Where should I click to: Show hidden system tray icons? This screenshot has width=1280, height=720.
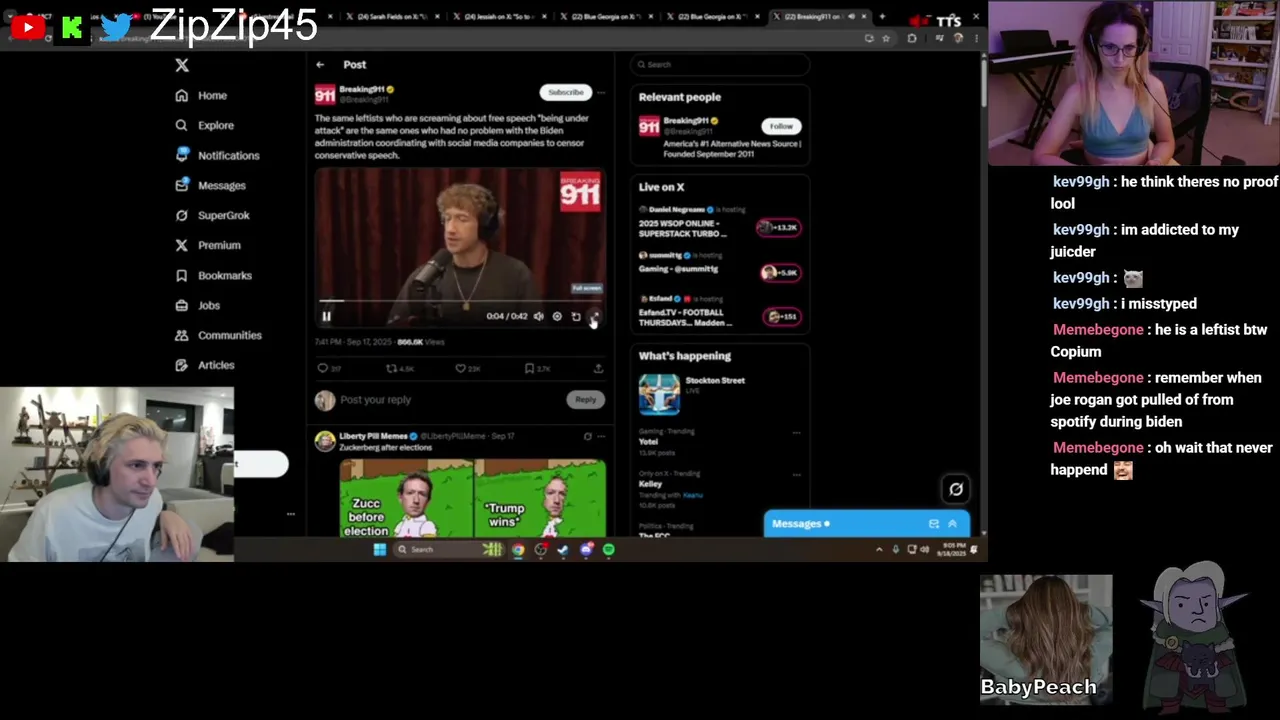tap(880, 549)
